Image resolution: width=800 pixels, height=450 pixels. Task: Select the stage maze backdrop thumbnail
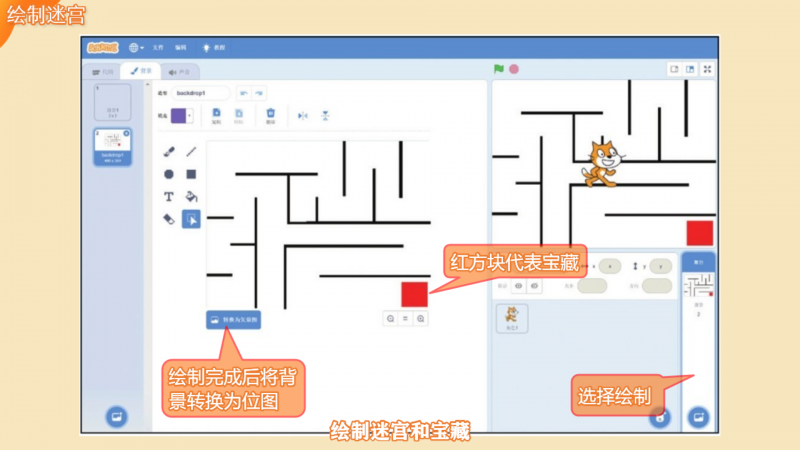tap(698, 286)
